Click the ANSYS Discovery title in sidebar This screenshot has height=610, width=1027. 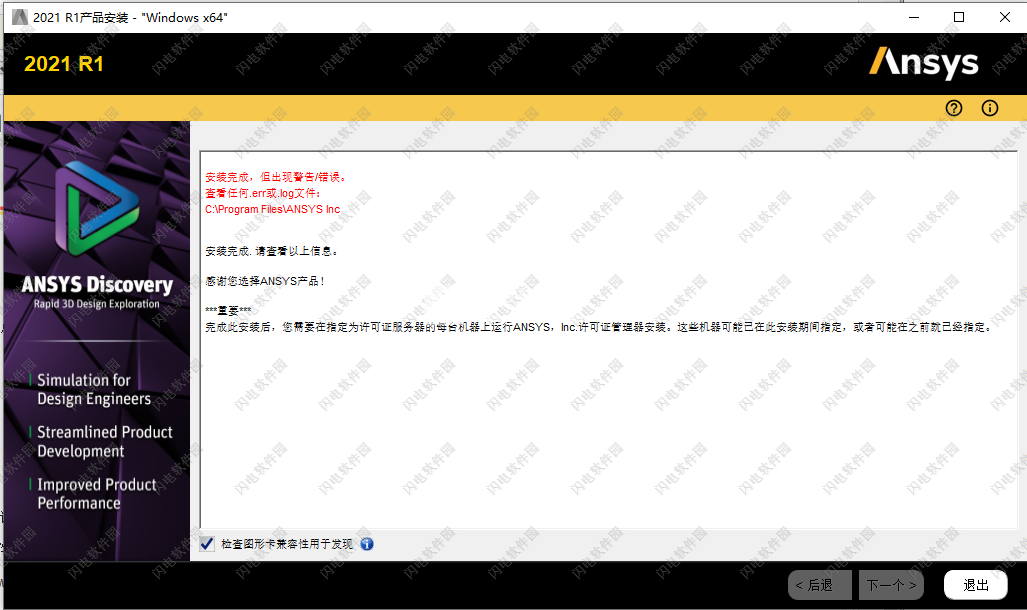(97, 285)
